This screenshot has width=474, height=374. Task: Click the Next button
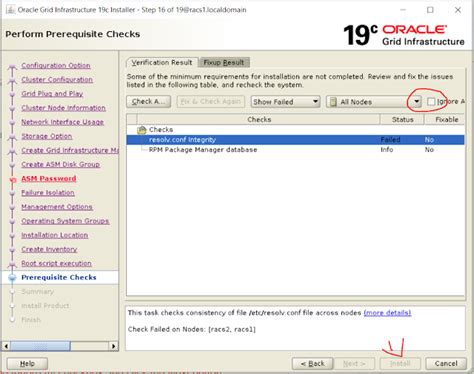click(x=354, y=363)
